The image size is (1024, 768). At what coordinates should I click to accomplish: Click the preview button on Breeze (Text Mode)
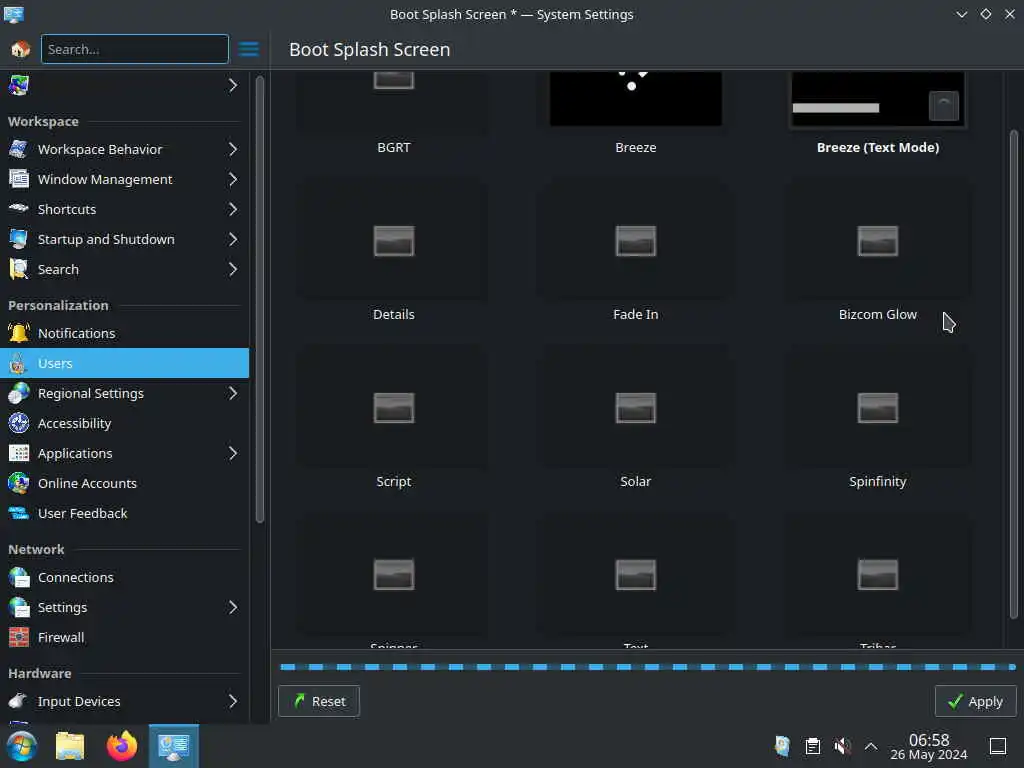(x=944, y=106)
